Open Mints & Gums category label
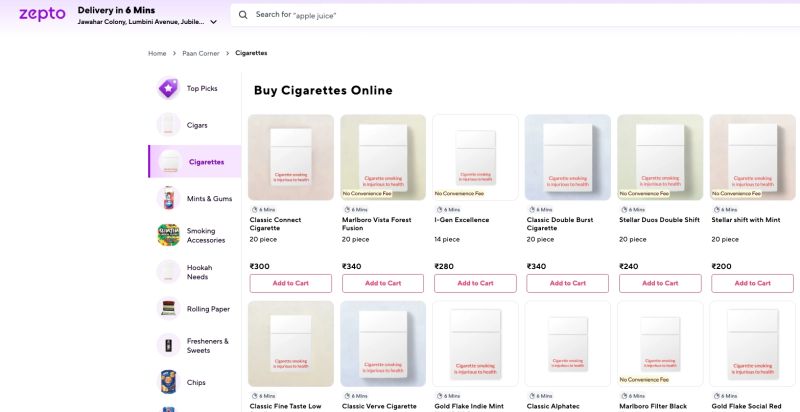This screenshot has width=800, height=412. [209, 198]
